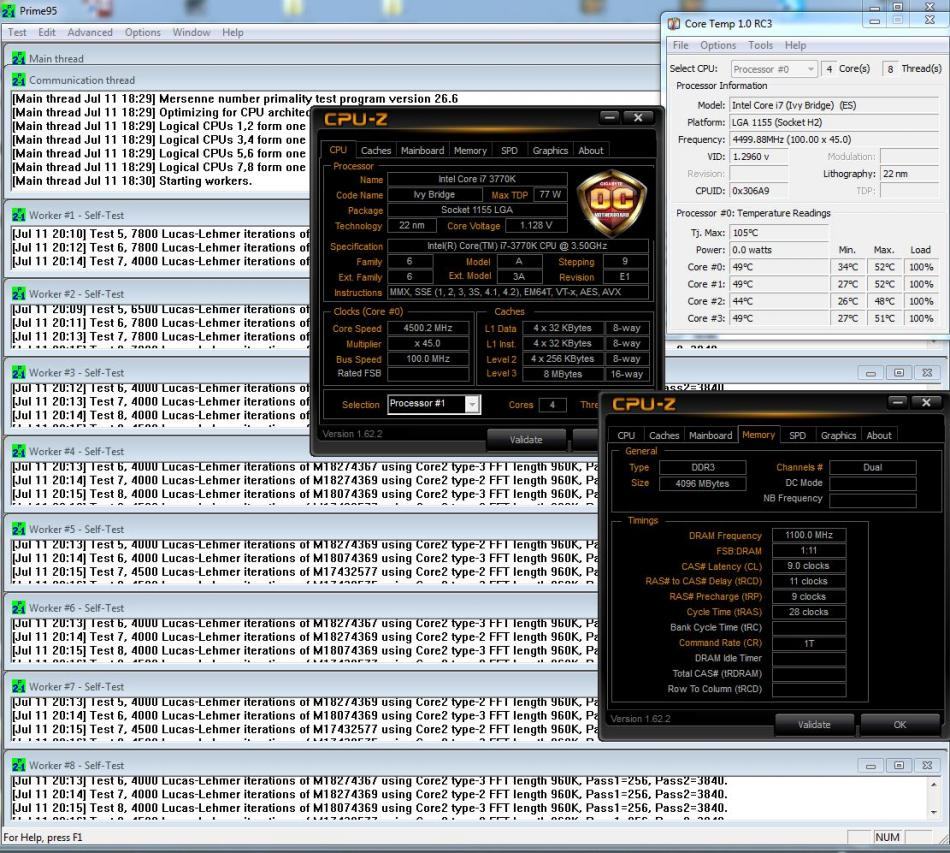This screenshot has width=950, height=853.
Task: Expand the Select CPU Processor #0 dropdown
Action: point(811,69)
